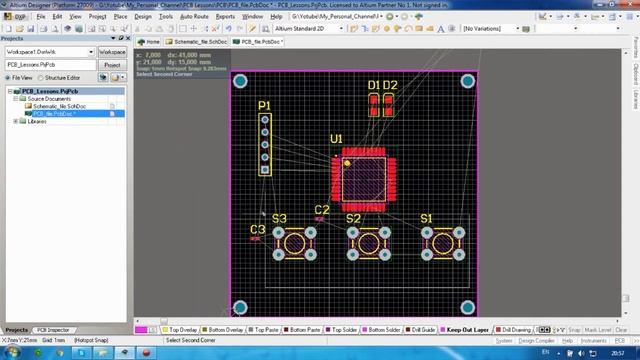
Task: Click the Place String text A icon
Action: coord(441,29)
